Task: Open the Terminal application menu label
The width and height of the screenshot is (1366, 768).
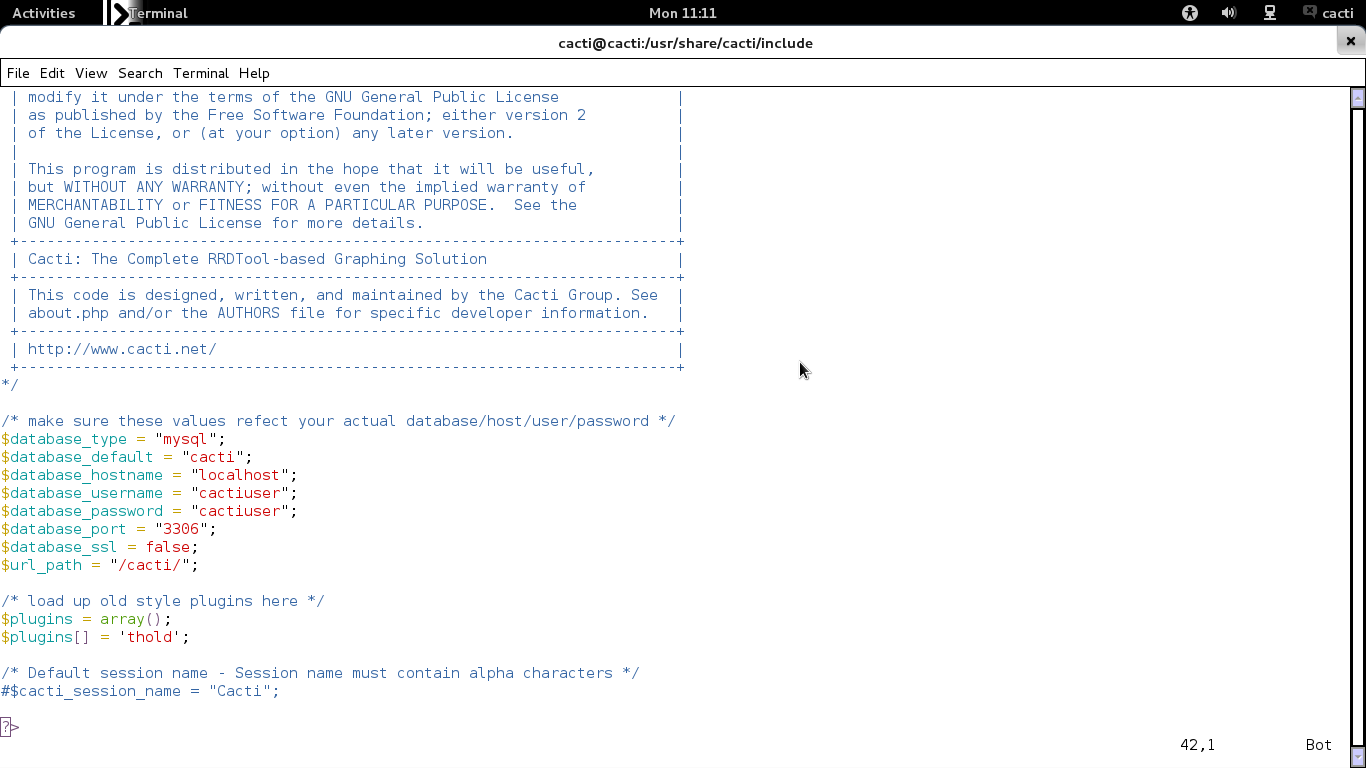Action: coord(159,13)
